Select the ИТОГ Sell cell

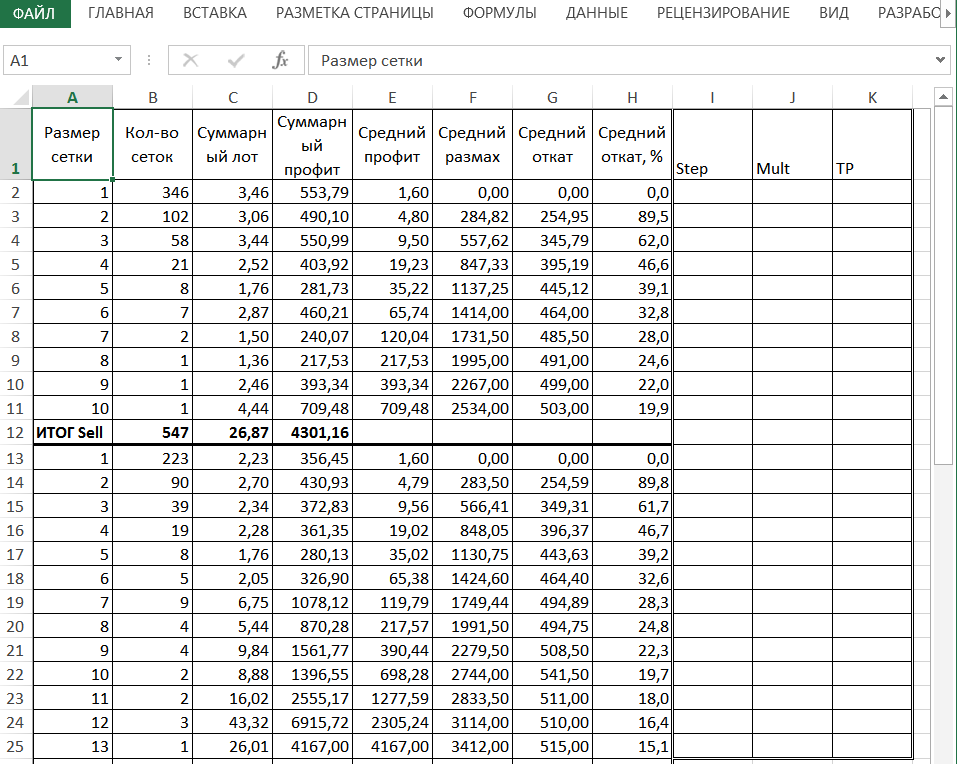pyautogui.click(x=72, y=433)
